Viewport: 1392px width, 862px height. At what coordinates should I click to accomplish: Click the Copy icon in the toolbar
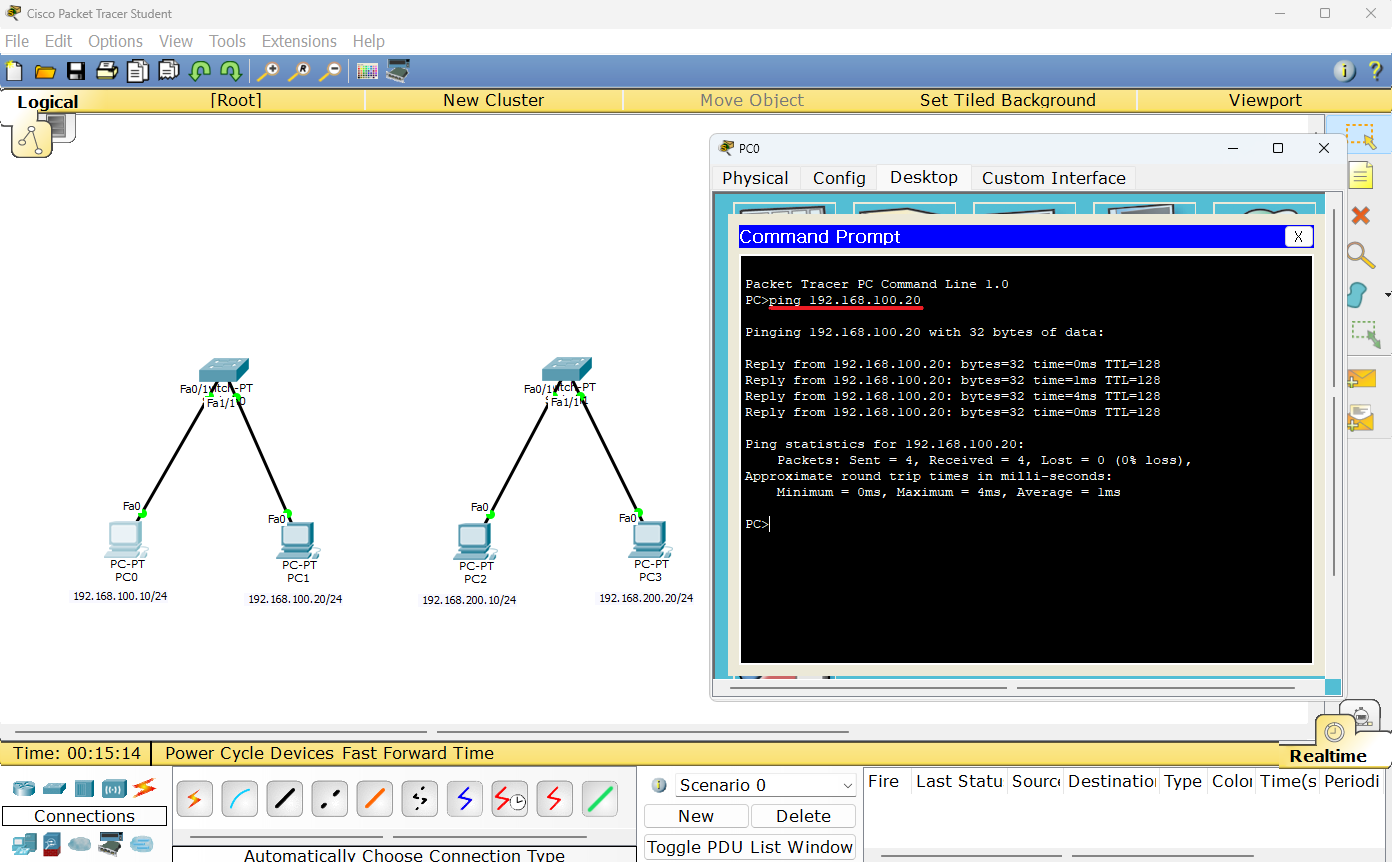pyautogui.click(x=138, y=71)
